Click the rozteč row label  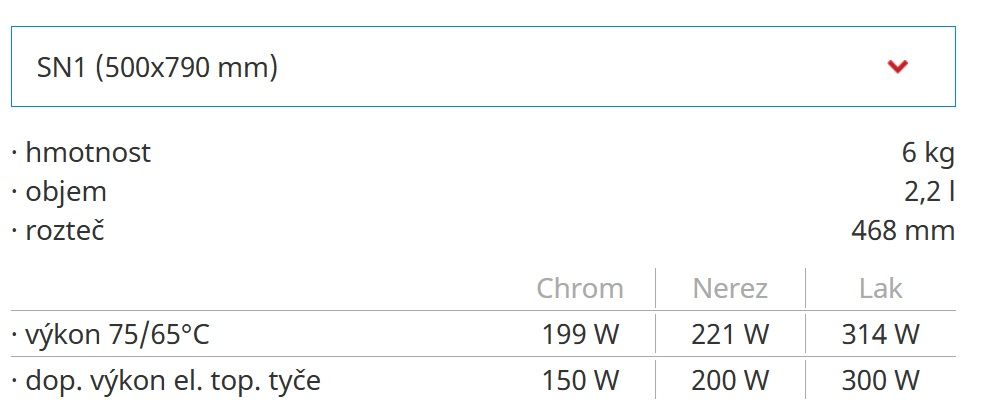coord(64,230)
